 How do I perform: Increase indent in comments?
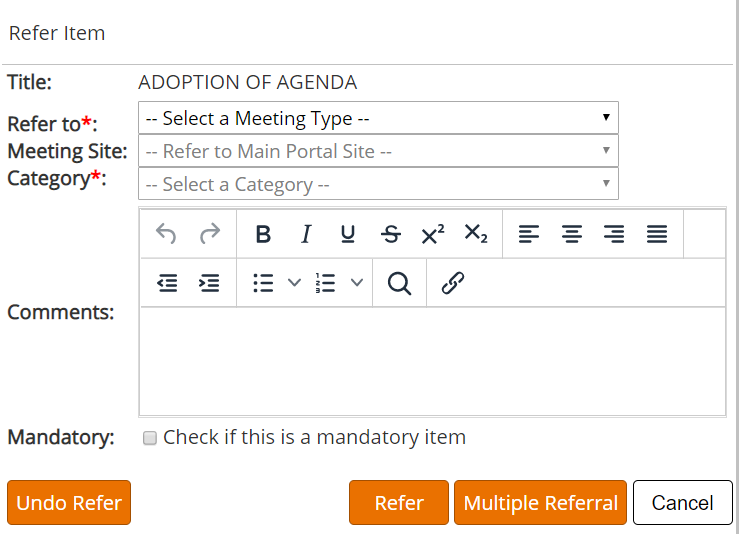click(x=209, y=283)
